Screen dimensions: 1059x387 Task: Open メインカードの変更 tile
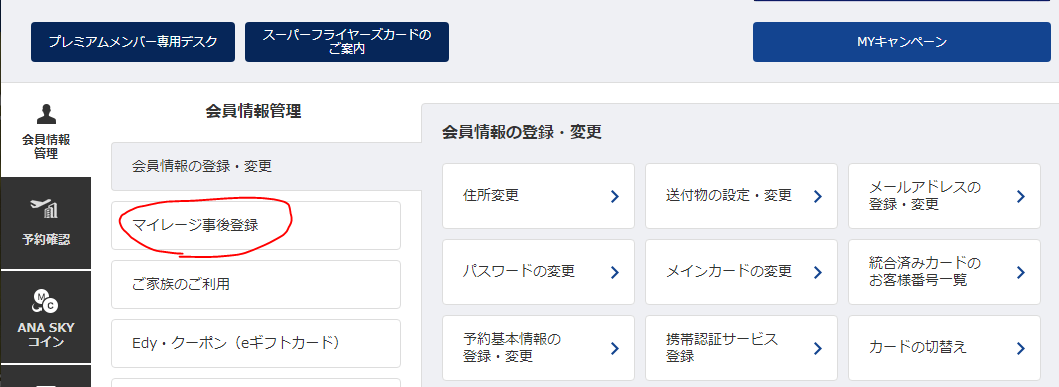742,272
